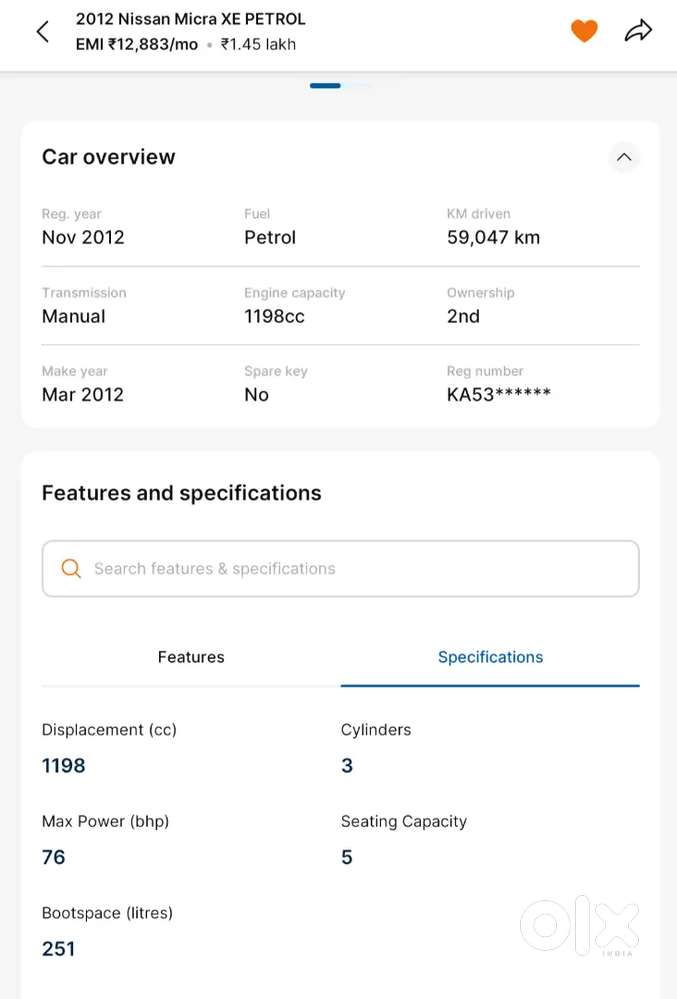The width and height of the screenshot is (677, 999).
Task: Click the search magnifier icon
Action: [71, 568]
